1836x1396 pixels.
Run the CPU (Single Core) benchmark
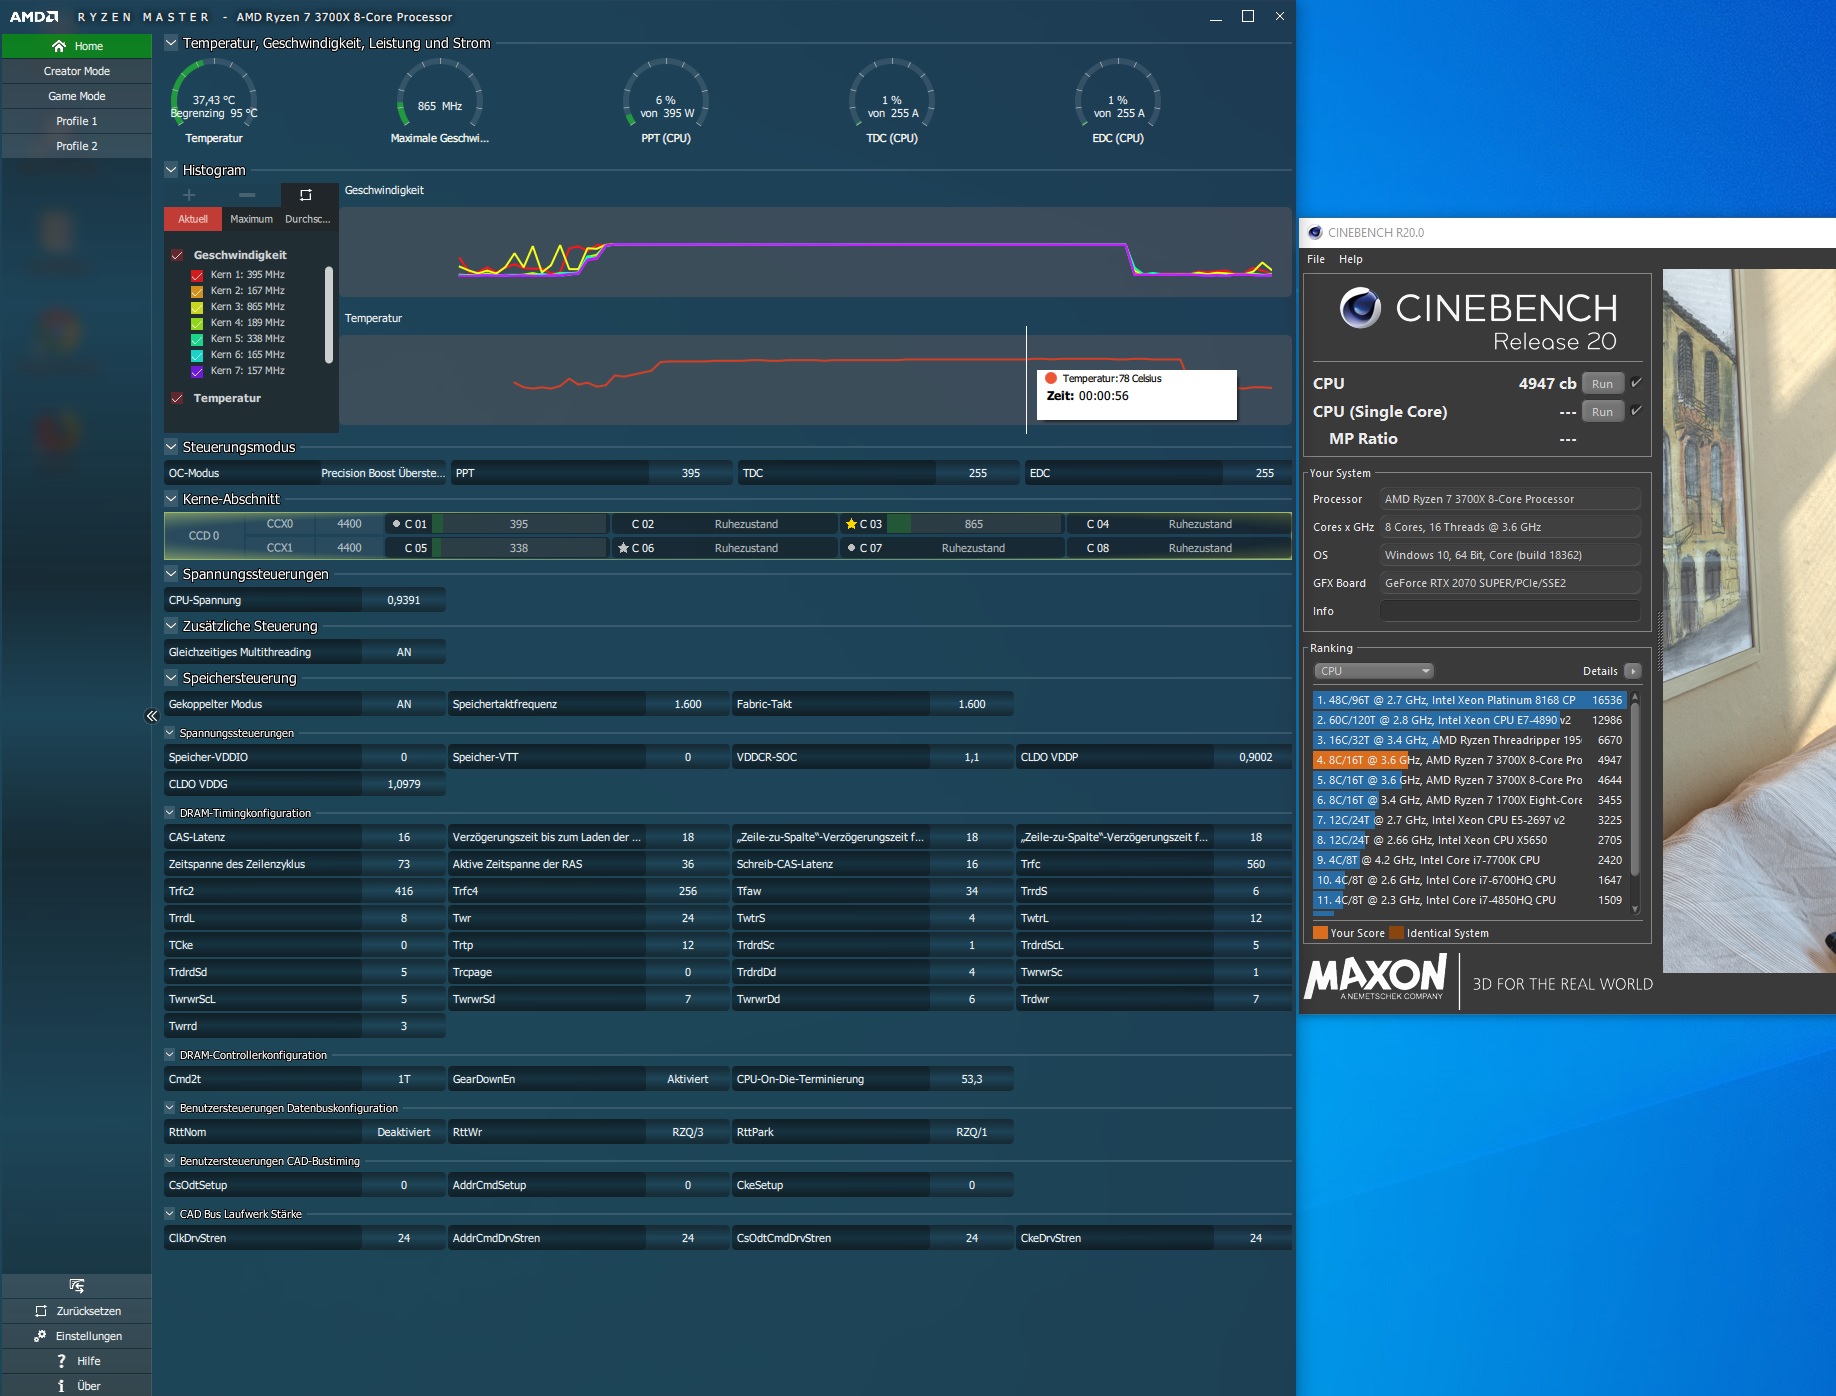pyautogui.click(x=1602, y=412)
